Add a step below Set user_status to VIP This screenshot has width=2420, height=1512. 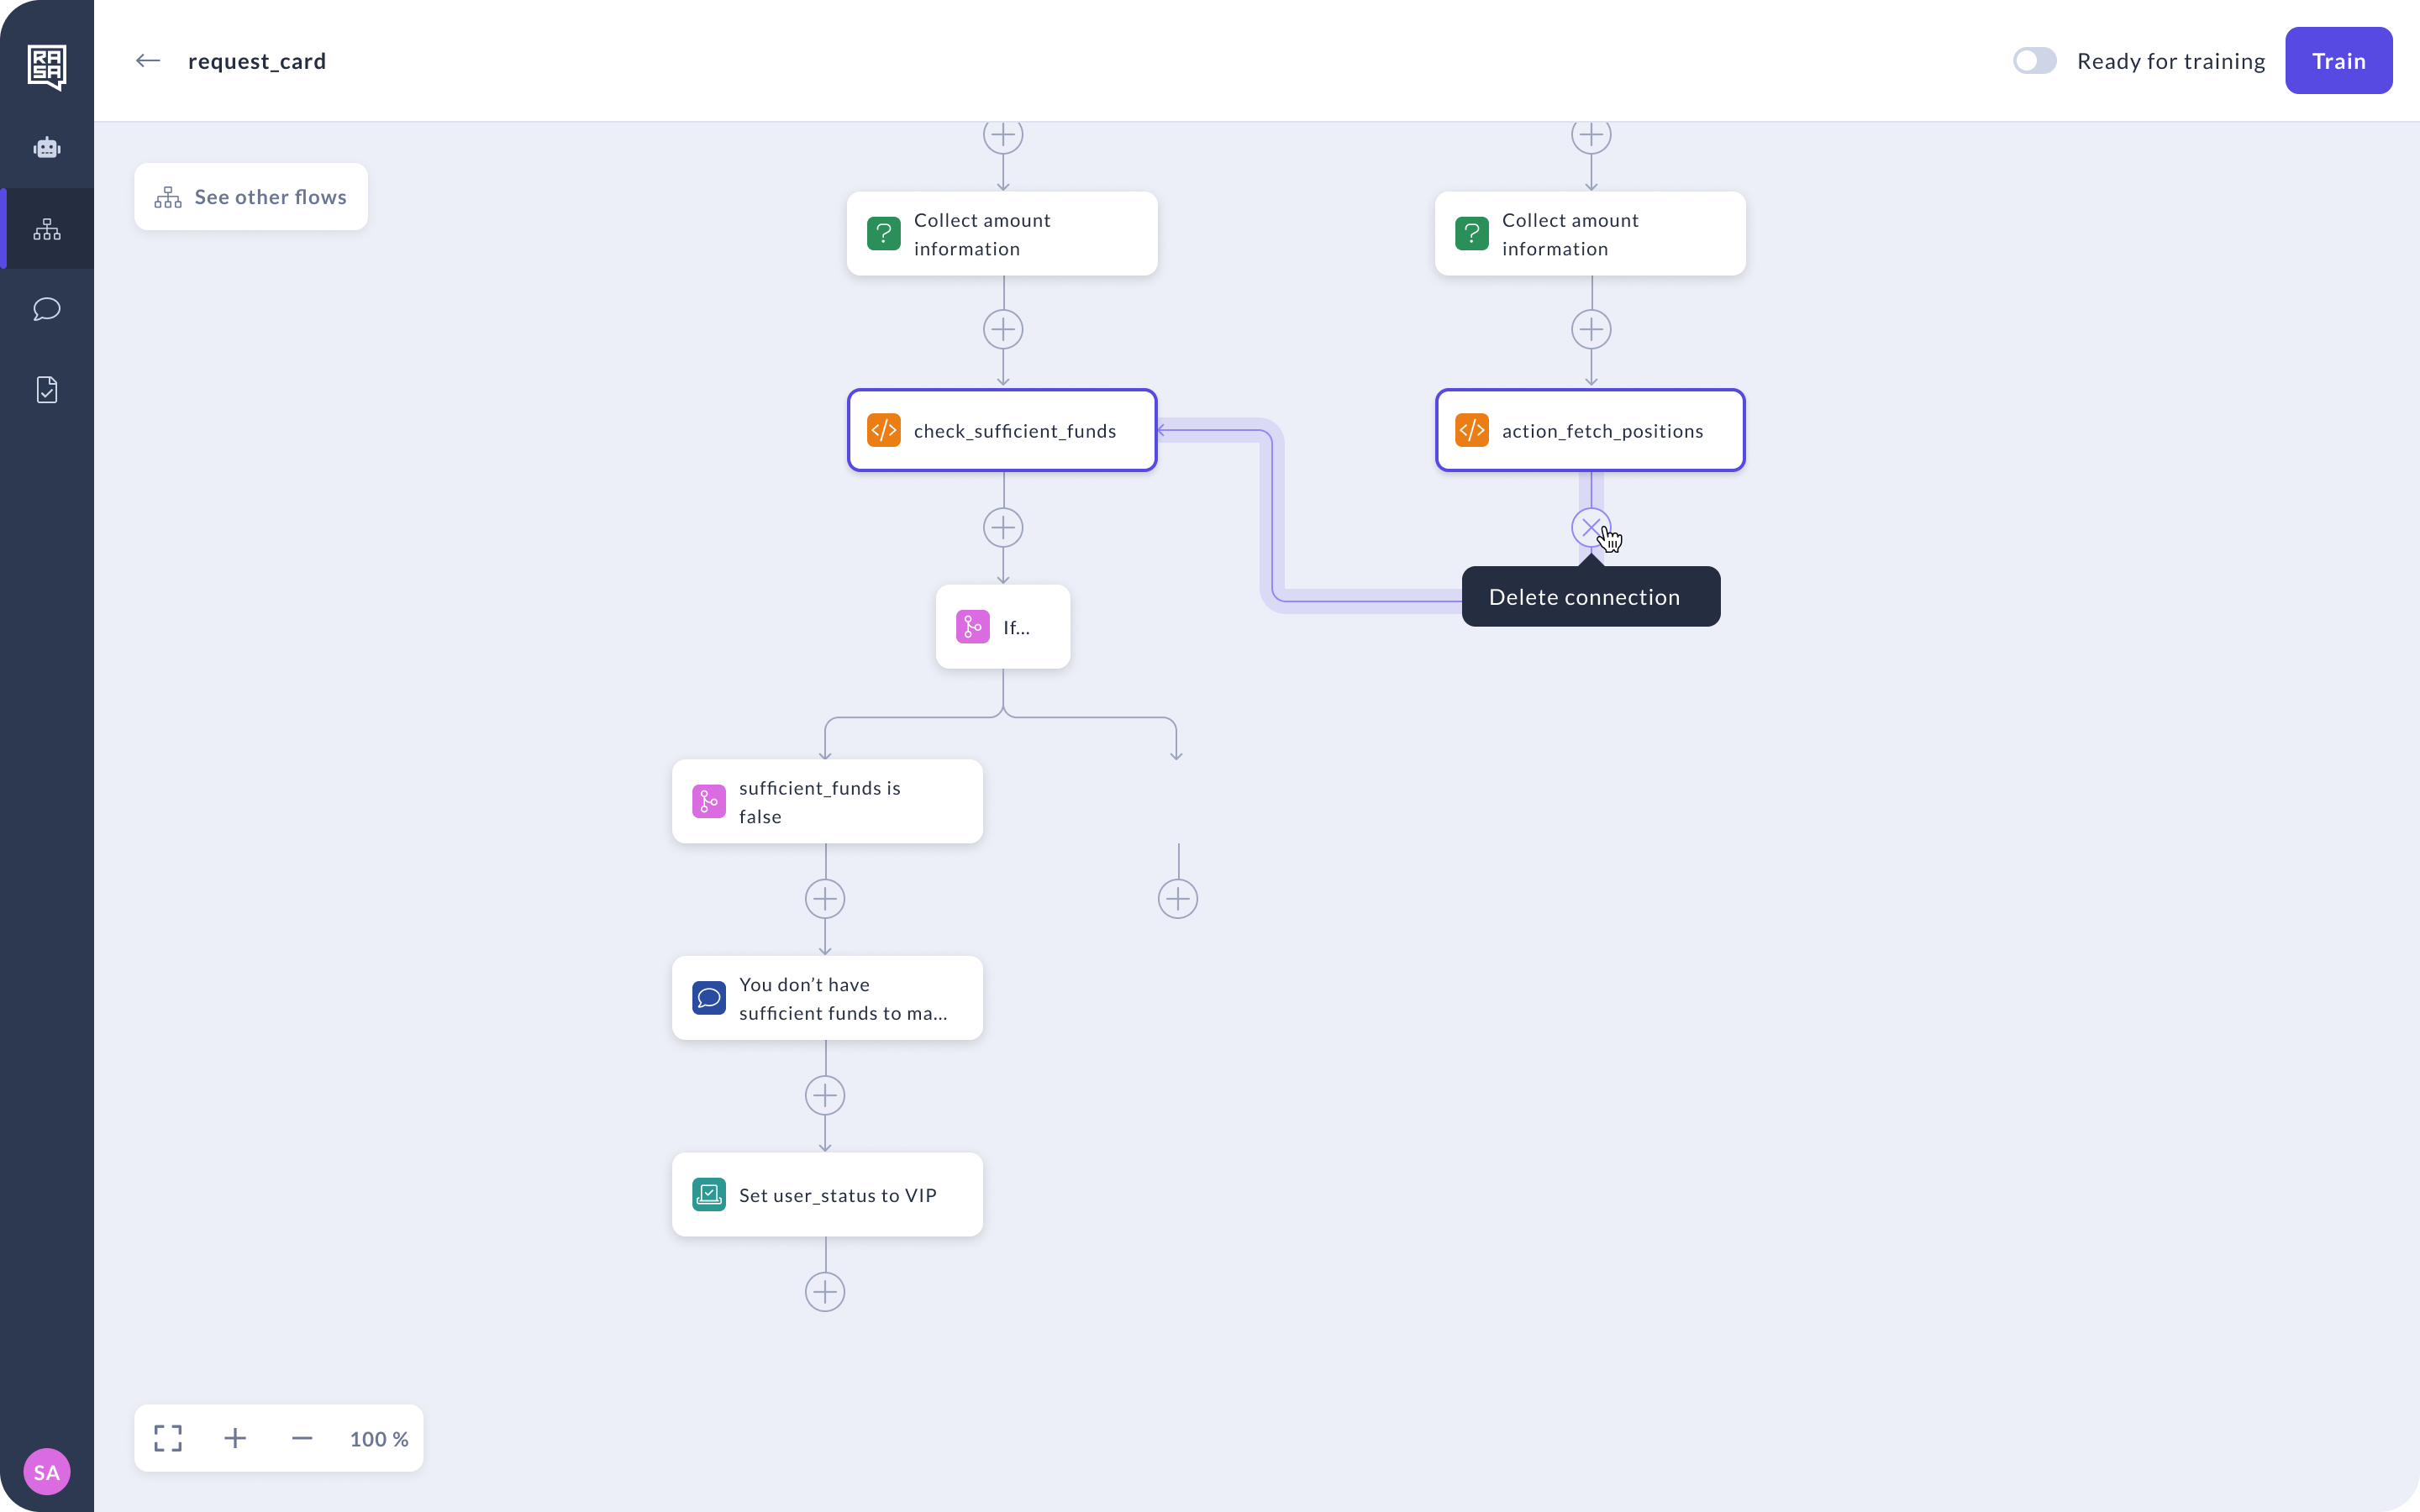(x=825, y=1292)
